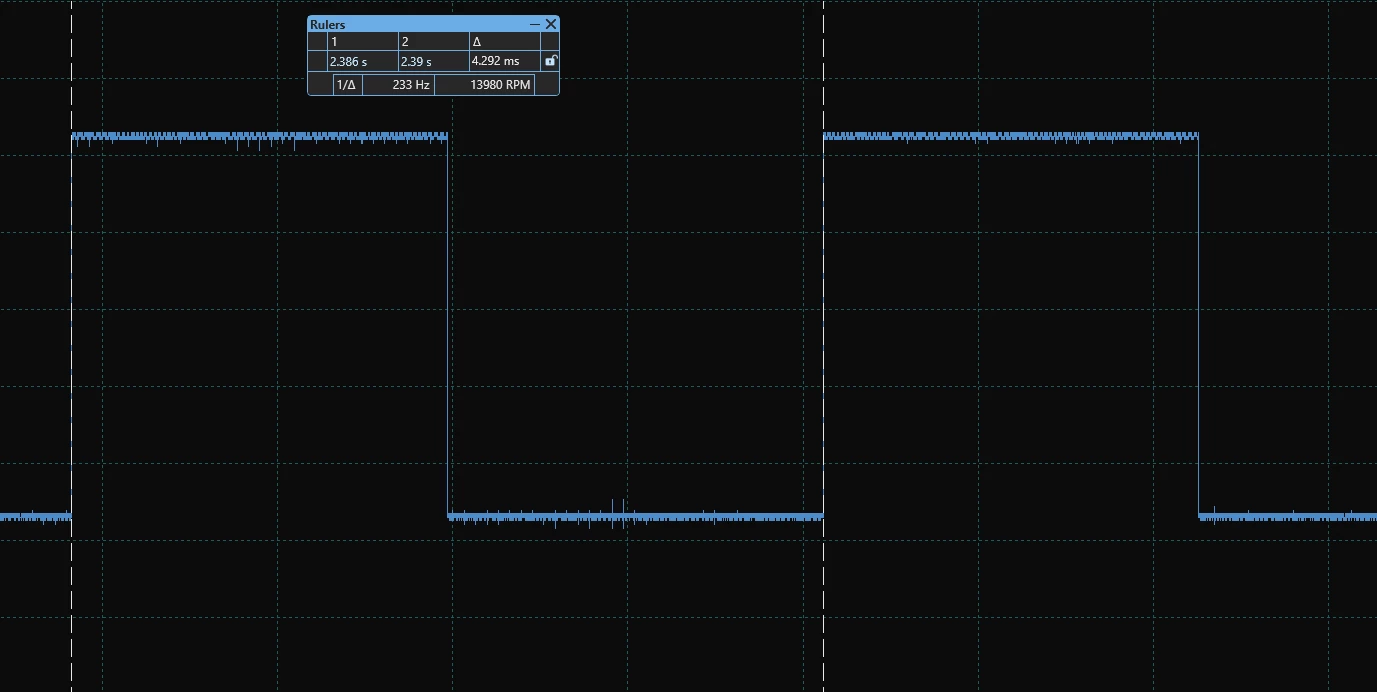1377x692 pixels.
Task: Select the second time ruler at the second rising edge
Action: click(823, 346)
